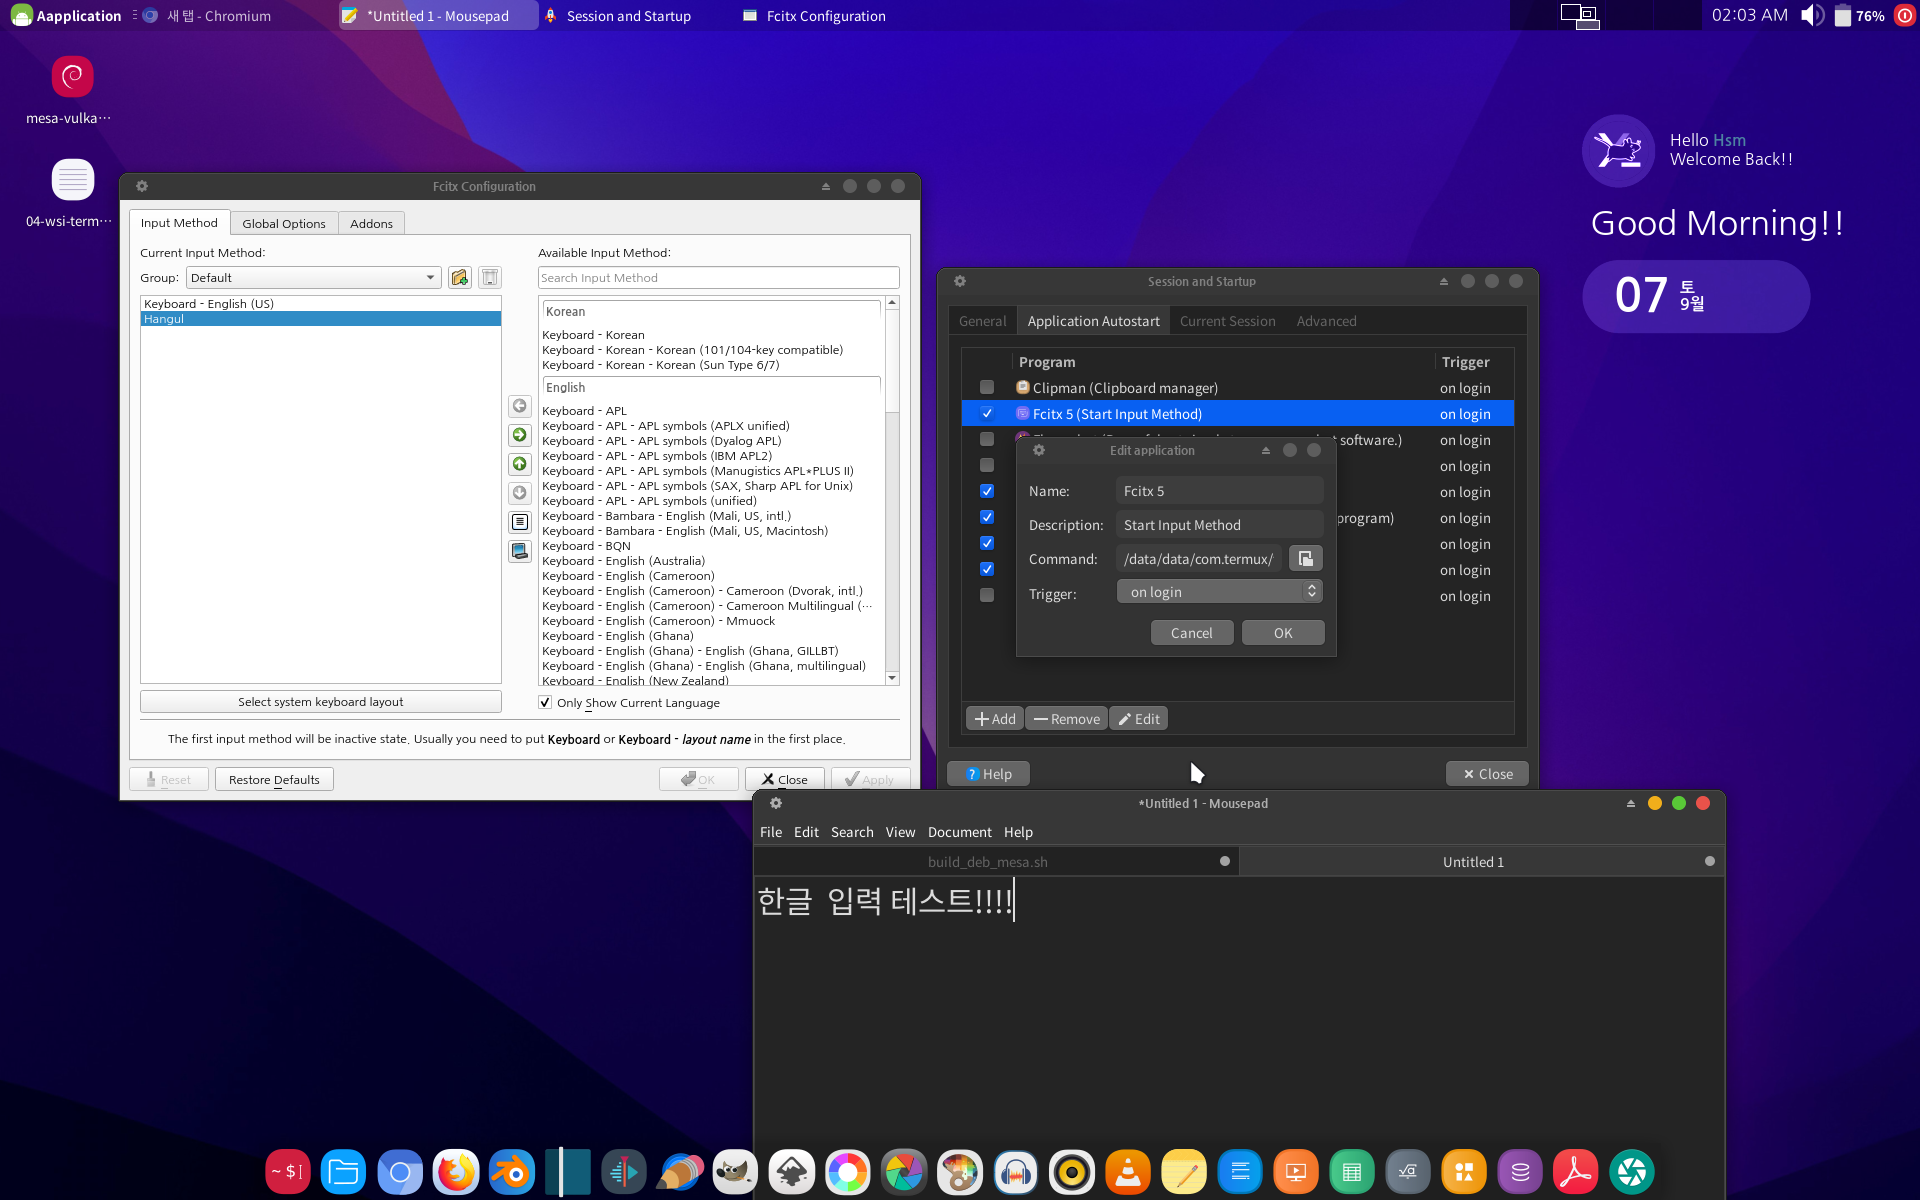Screen dimensions: 1920x1200
Task: Click the left-arrow remove input method button
Action: (x=520, y=406)
